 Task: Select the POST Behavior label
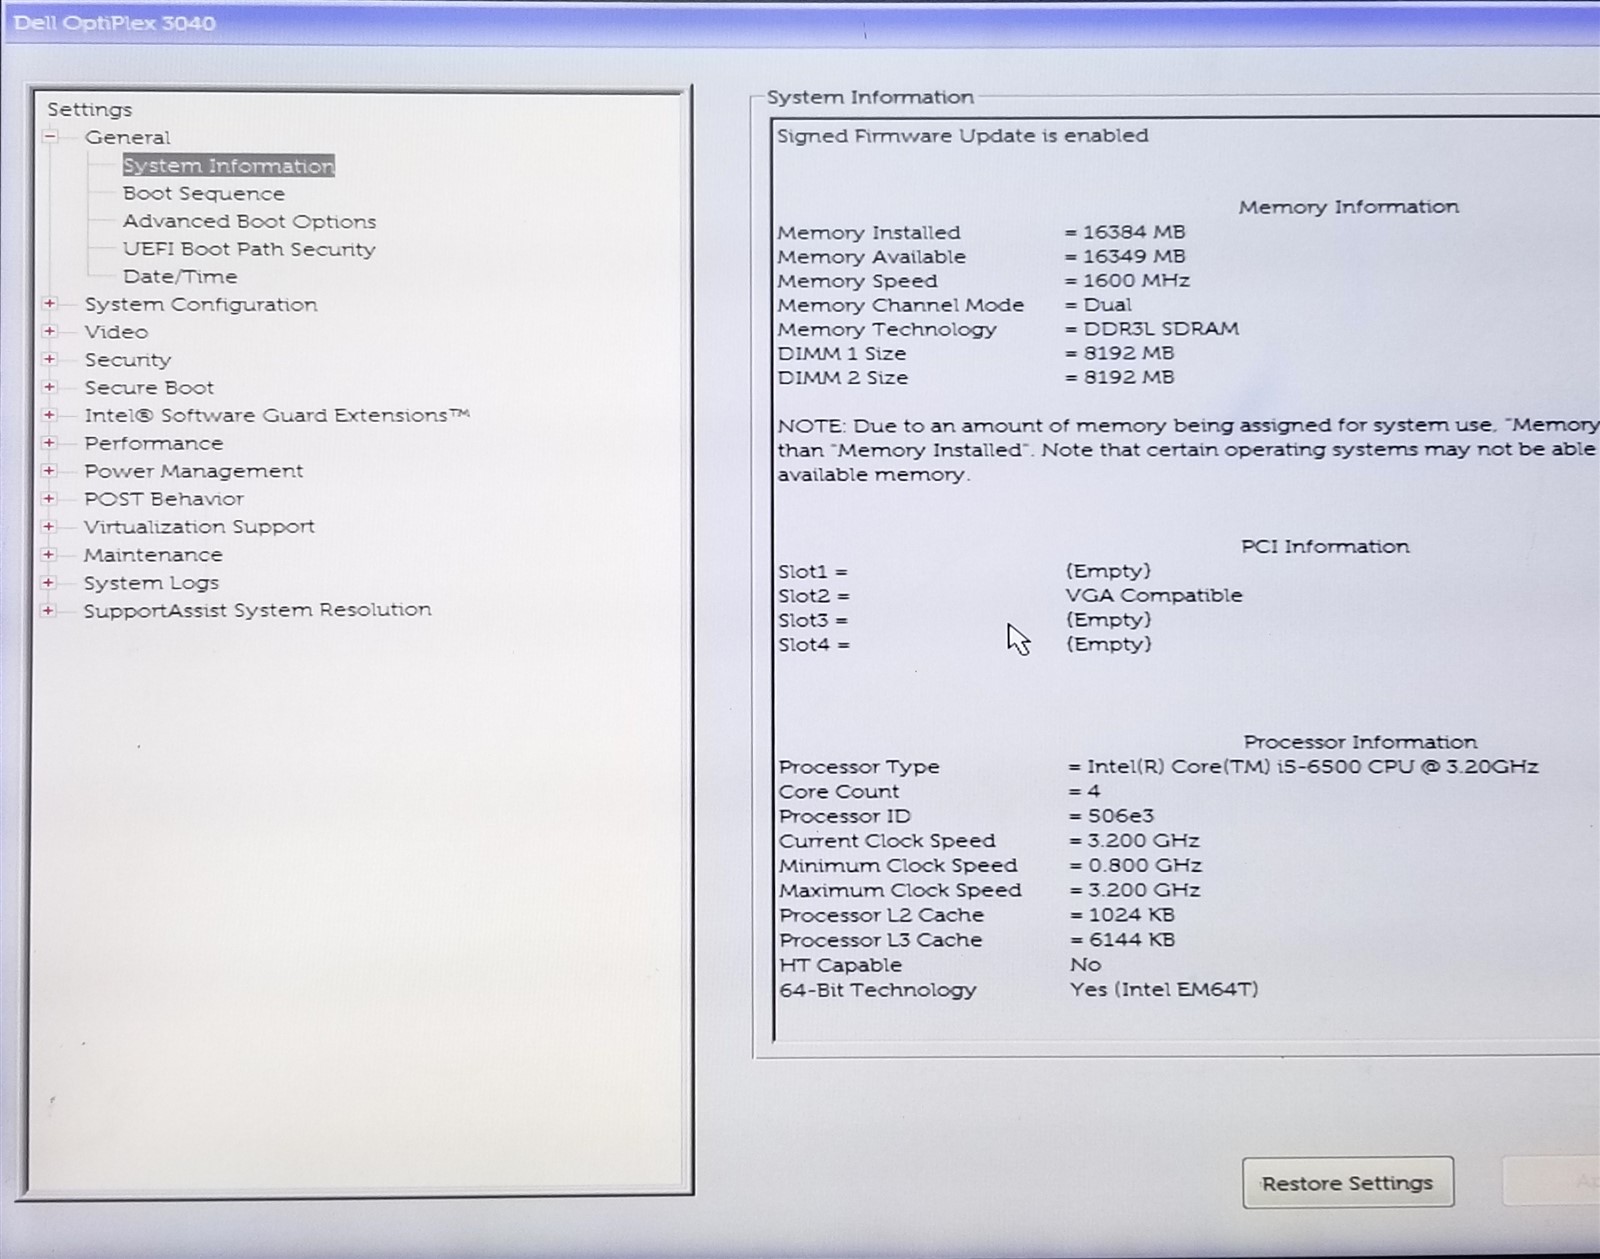[x=164, y=498]
